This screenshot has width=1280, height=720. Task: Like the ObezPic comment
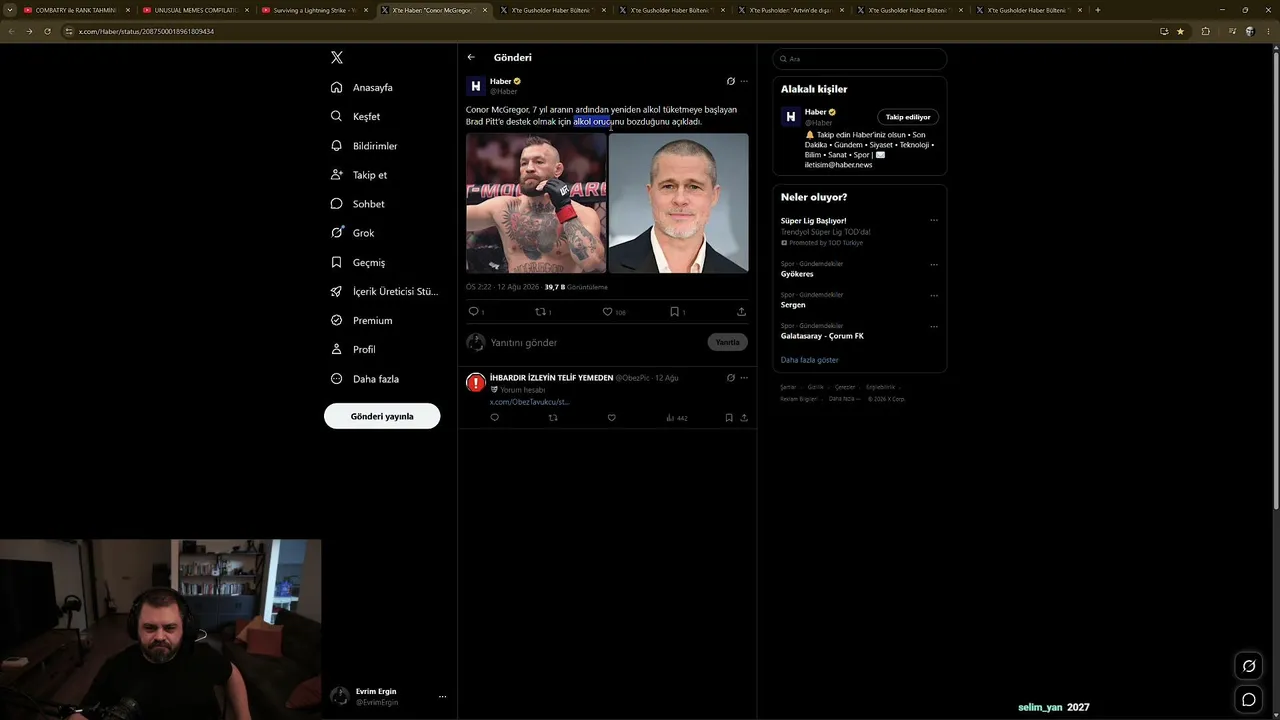click(x=612, y=418)
